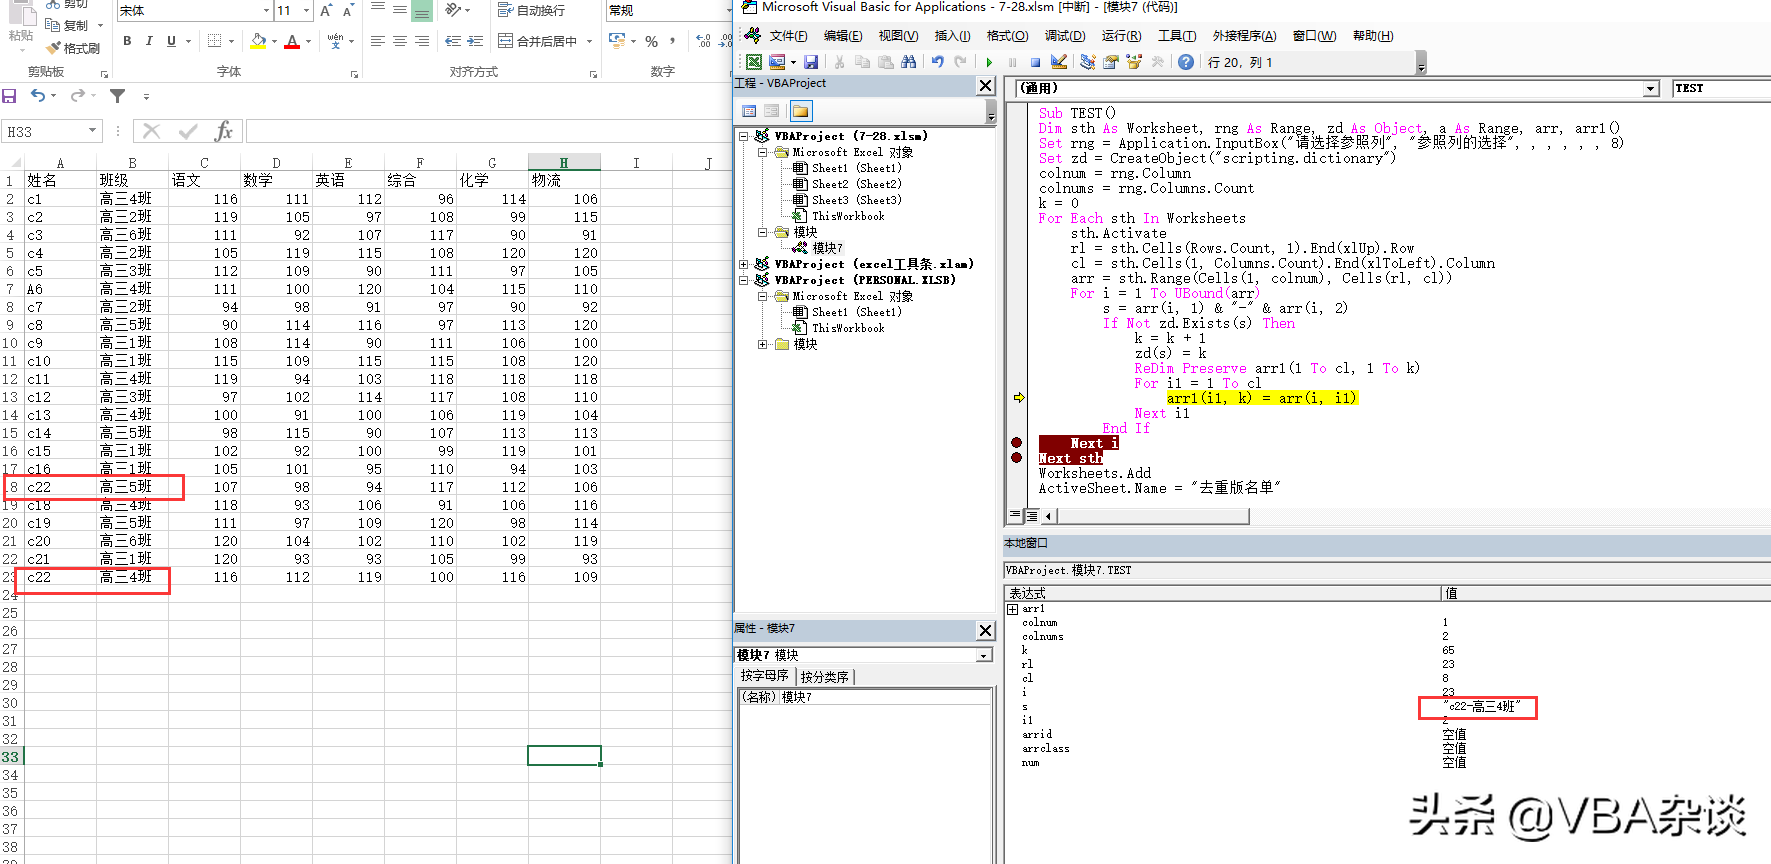
Task: Open the Name Box dropdown showing H33
Action: click(x=92, y=131)
